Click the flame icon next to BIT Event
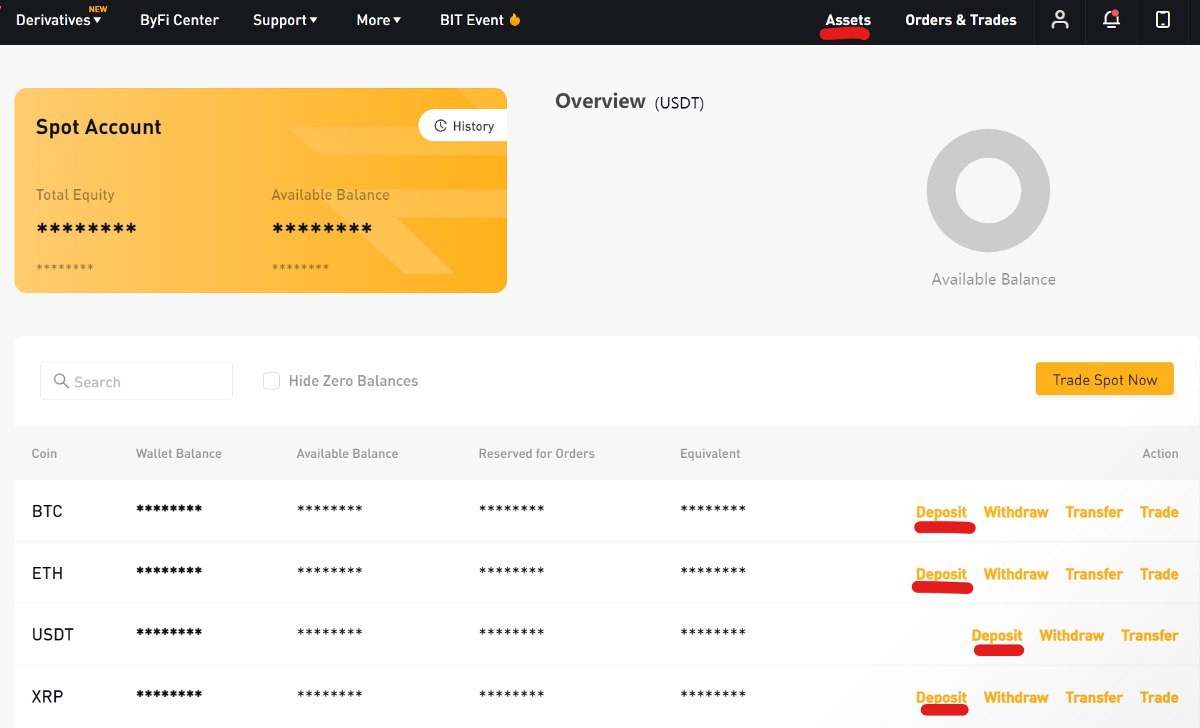The image size is (1200, 728). point(515,19)
